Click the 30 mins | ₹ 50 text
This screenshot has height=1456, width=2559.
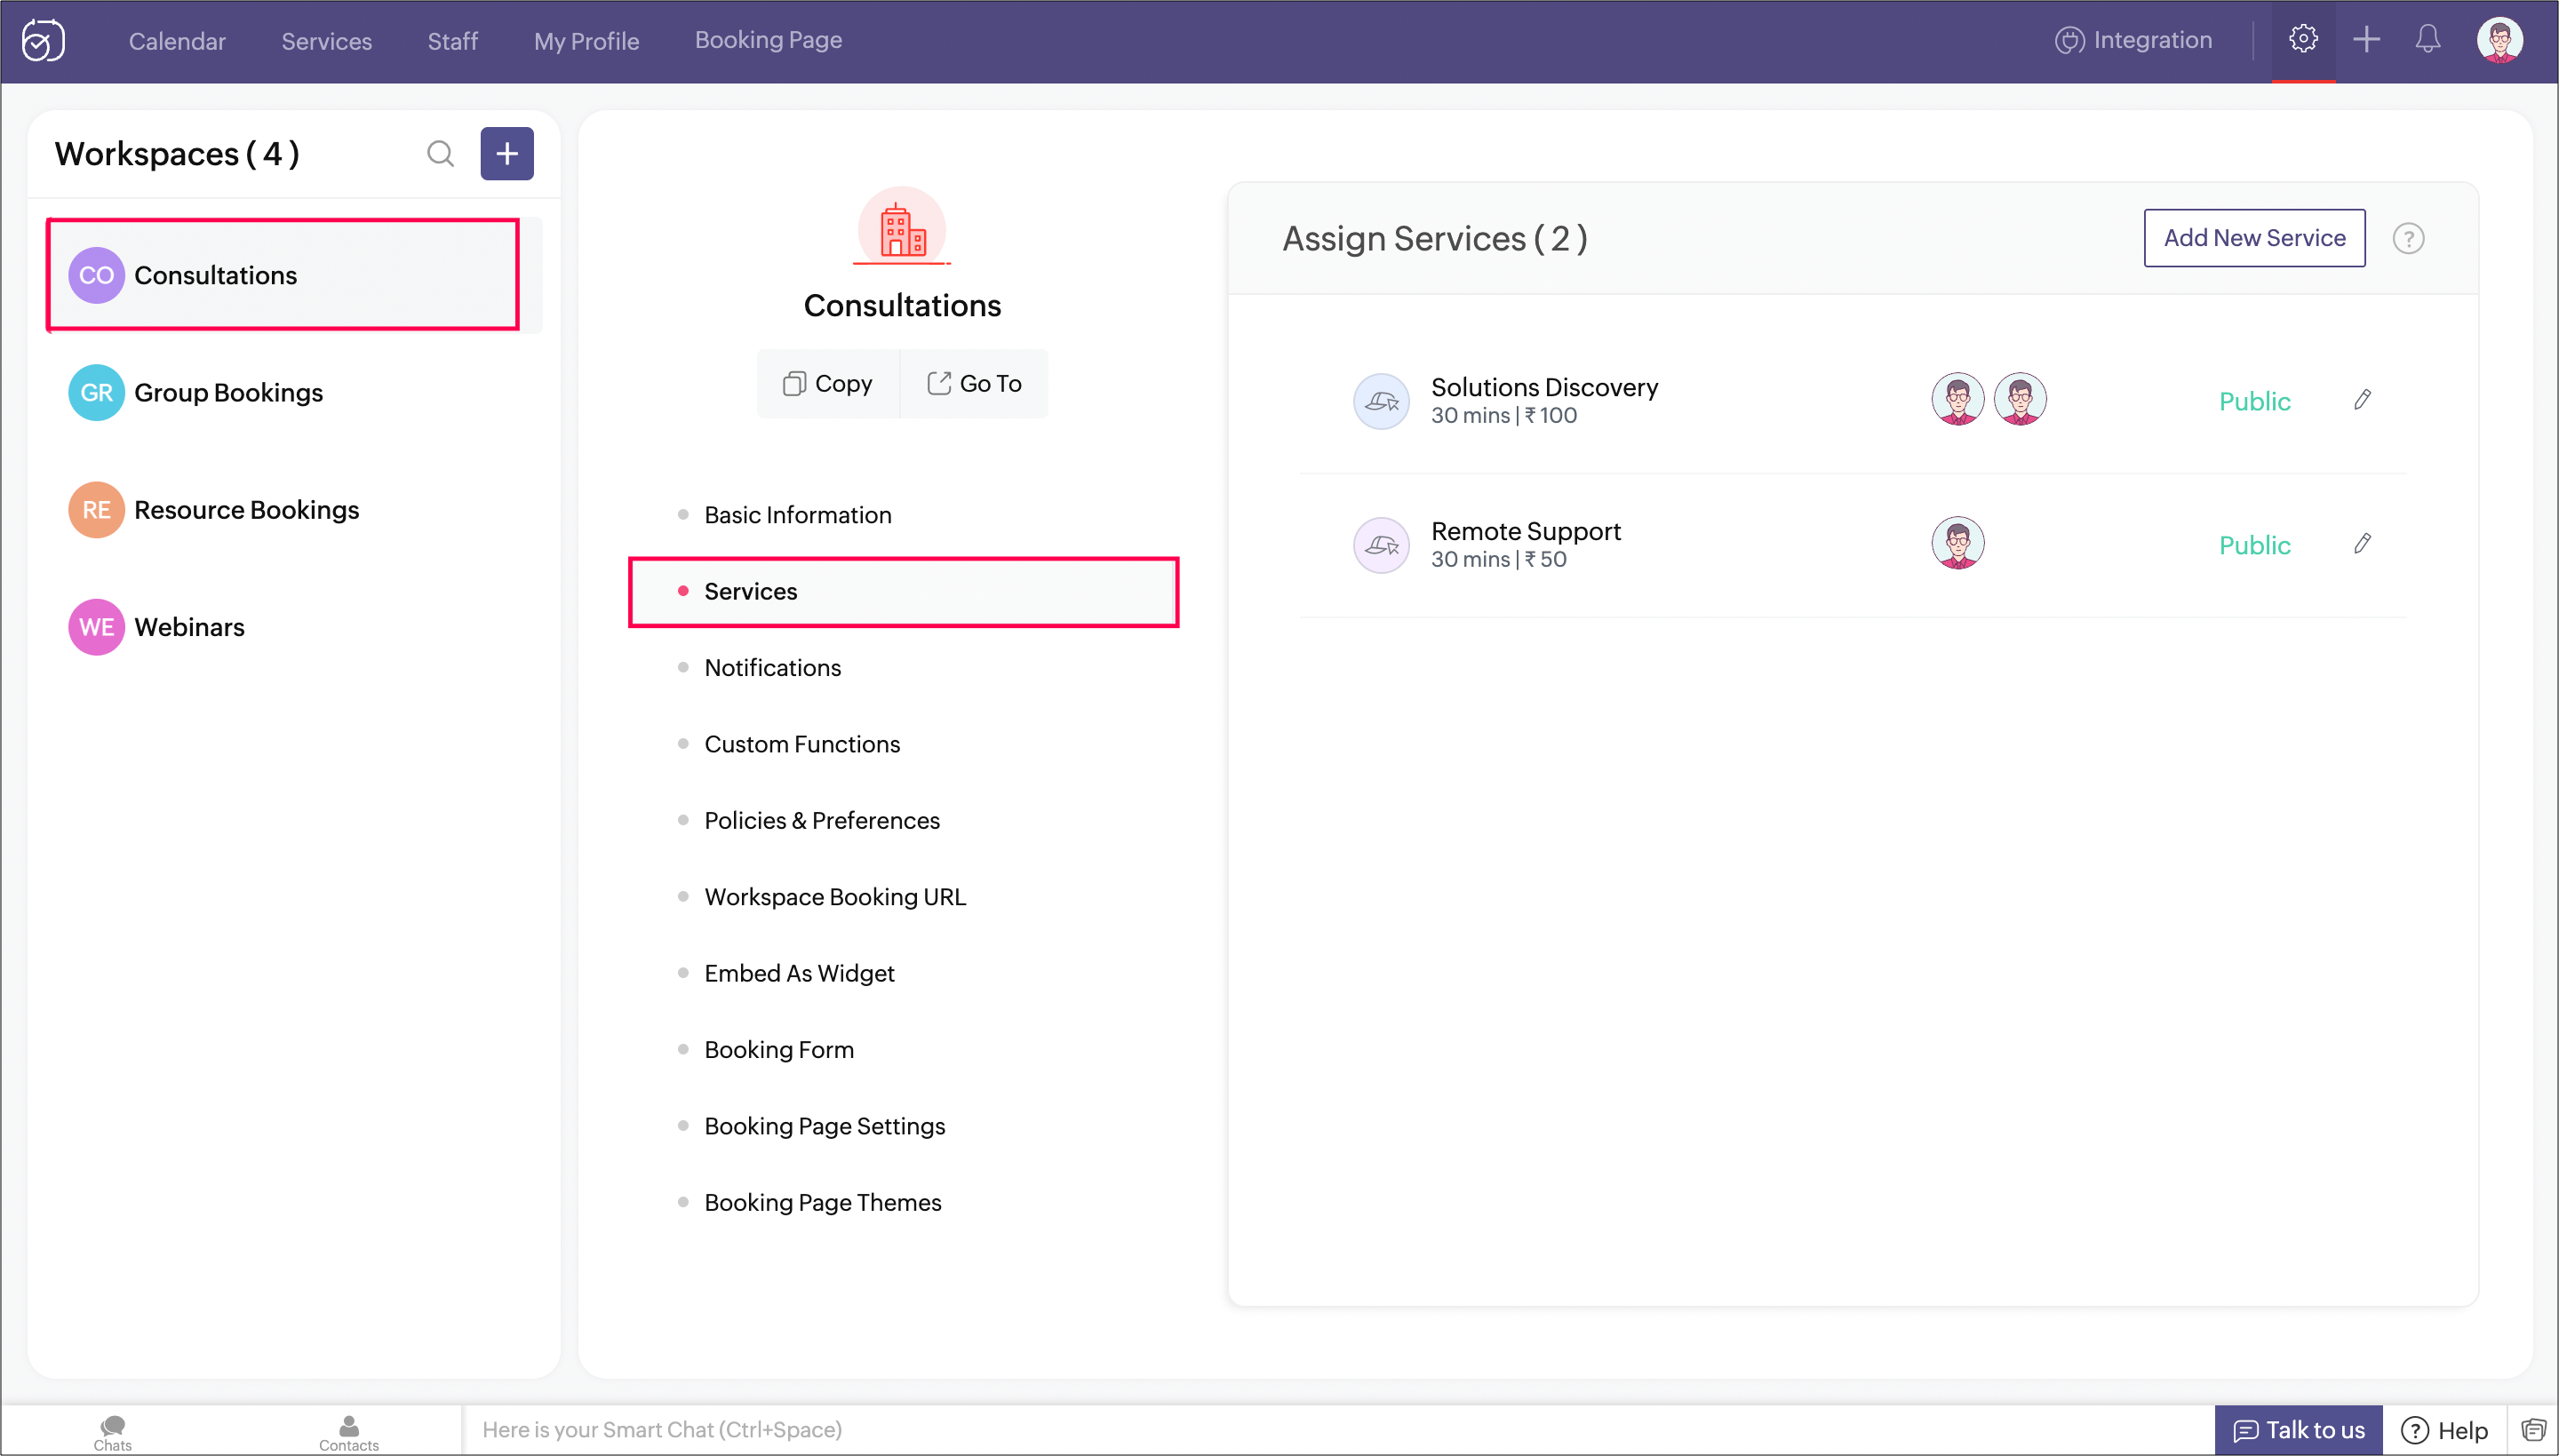(x=1498, y=560)
